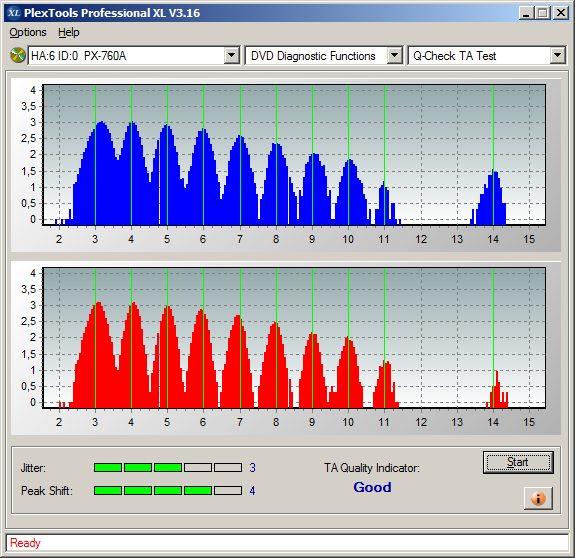Expand the Q-Check TA Test dropdown arrow

click(x=557, y=56)
